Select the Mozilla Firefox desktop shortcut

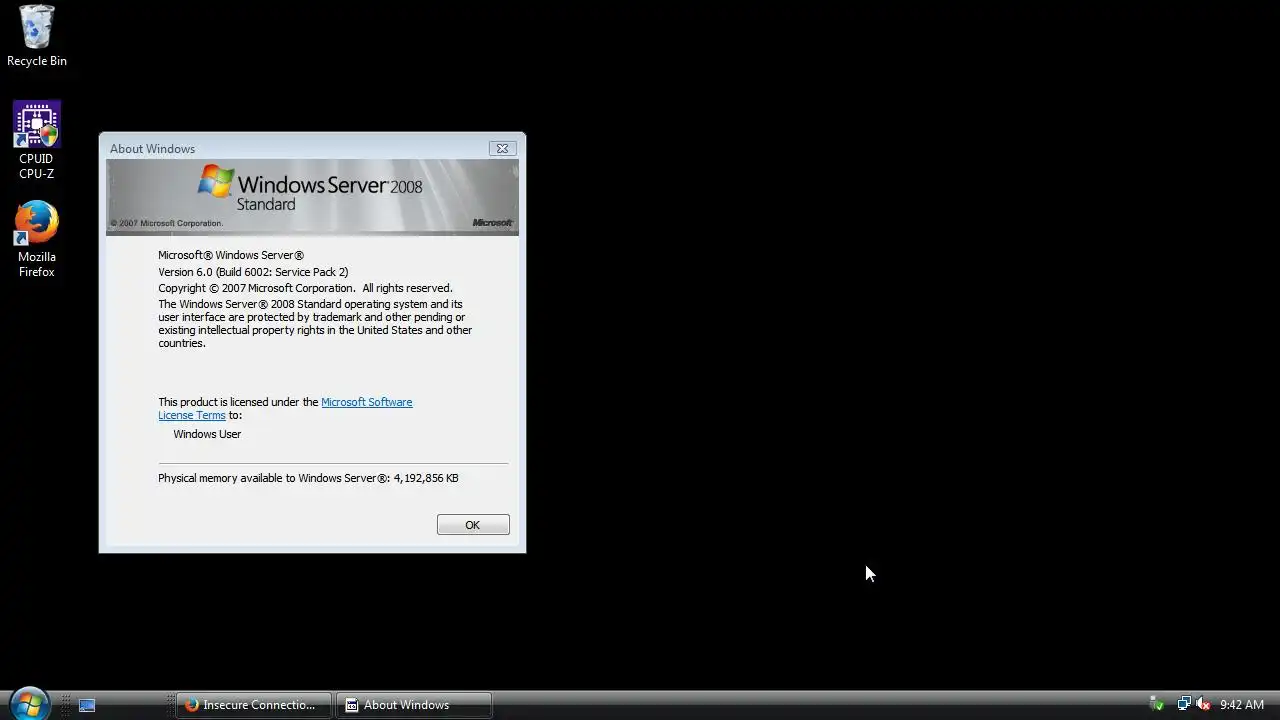pos(37,240)
